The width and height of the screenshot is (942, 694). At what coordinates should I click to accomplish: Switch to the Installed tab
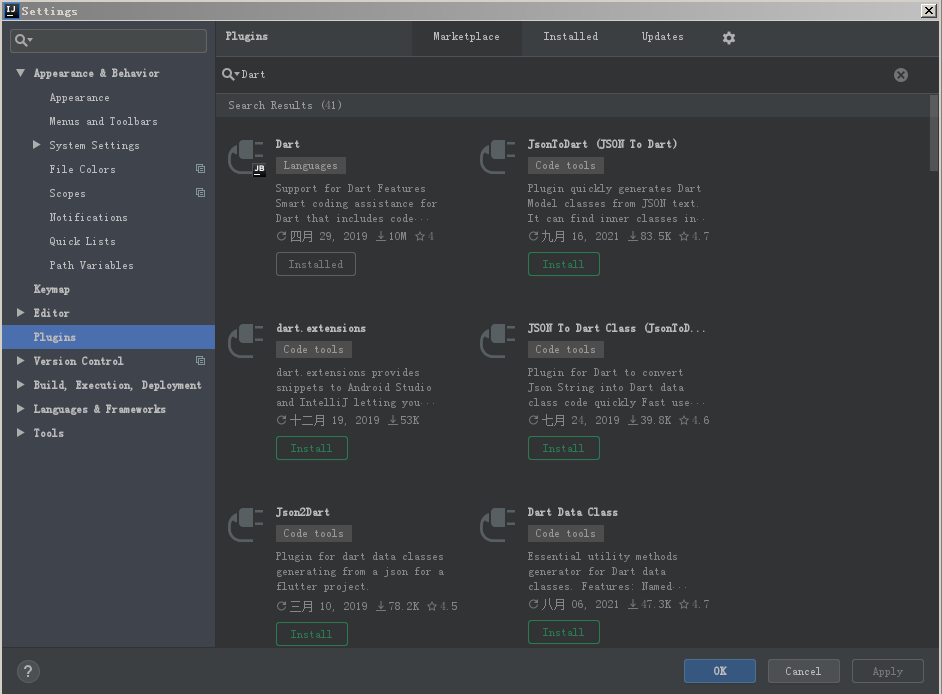pos(571,37)
